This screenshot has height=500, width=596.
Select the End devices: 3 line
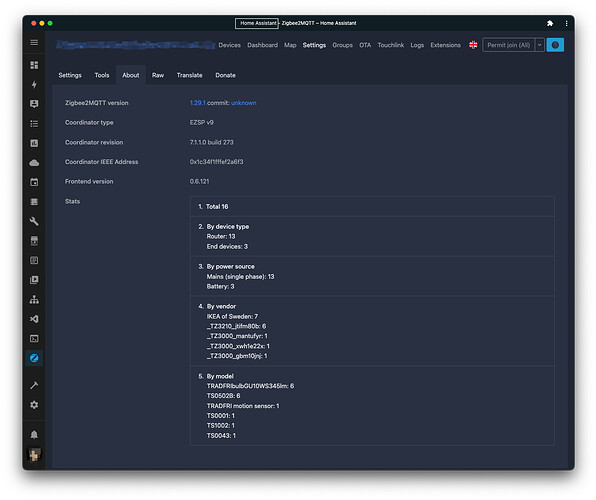227,246
